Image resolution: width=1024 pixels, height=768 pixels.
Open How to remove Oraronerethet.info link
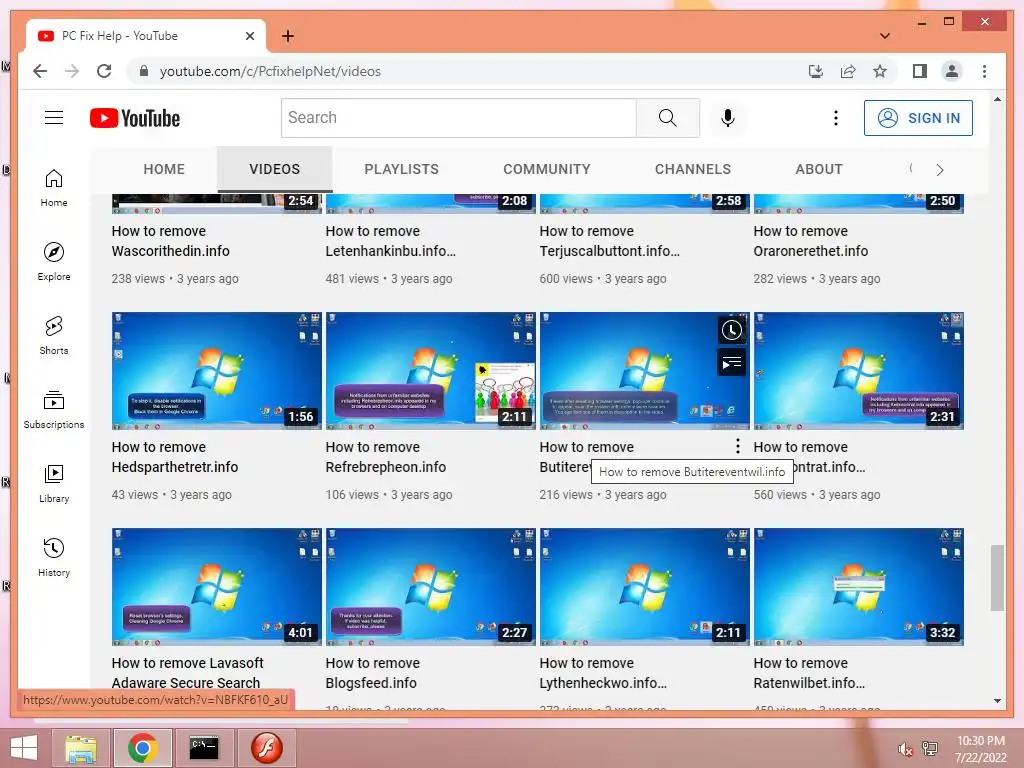point(810,241)
